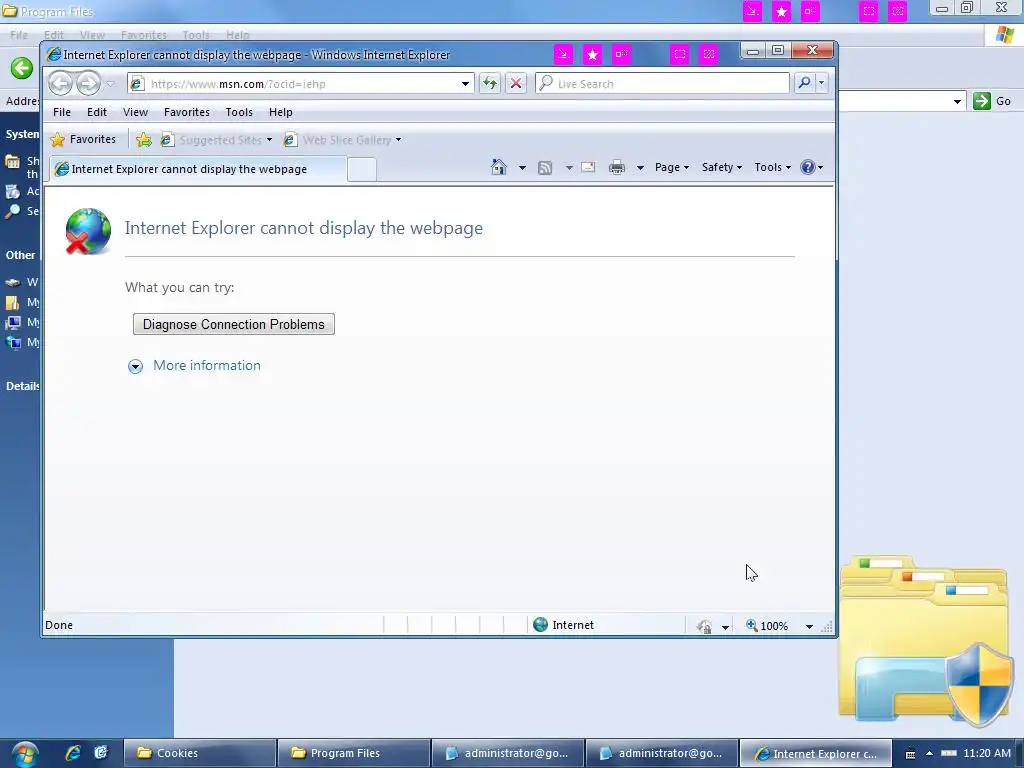Switch to Program Files taskbar button
This screenshot has height=768, width=1024.
(x=353, y=753)
